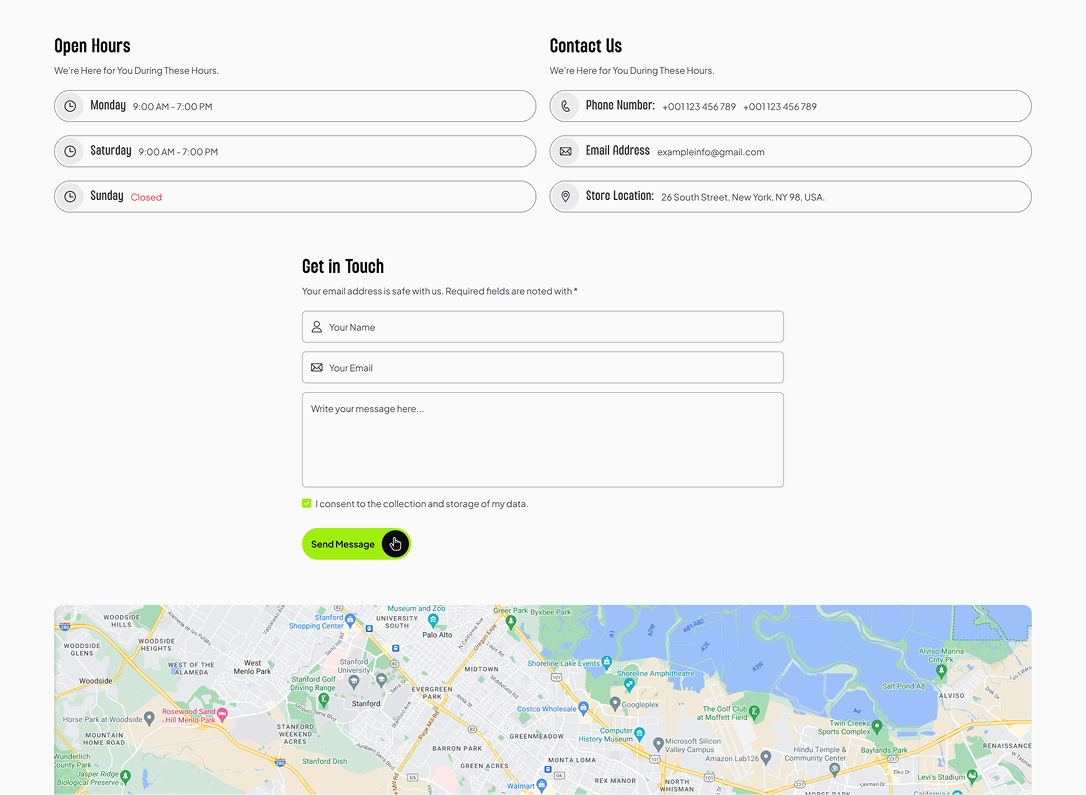1086x795 pixels.
Task: Click the clock icon beside Sunday
Action: [70, 197]
